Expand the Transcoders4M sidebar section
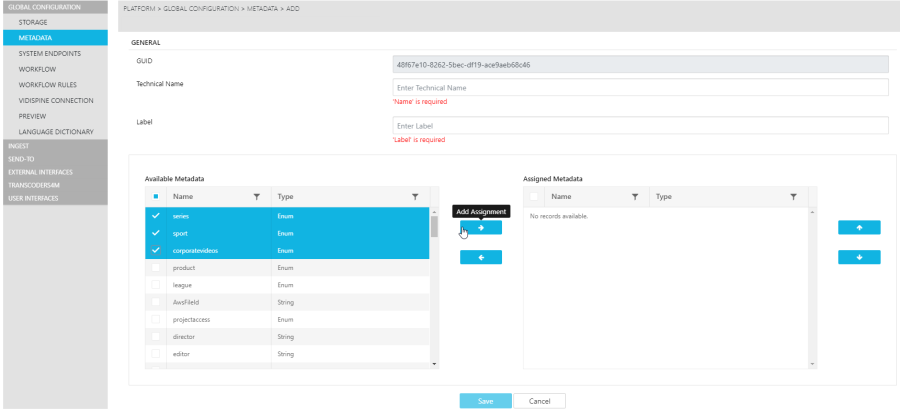 click(34, 185)
